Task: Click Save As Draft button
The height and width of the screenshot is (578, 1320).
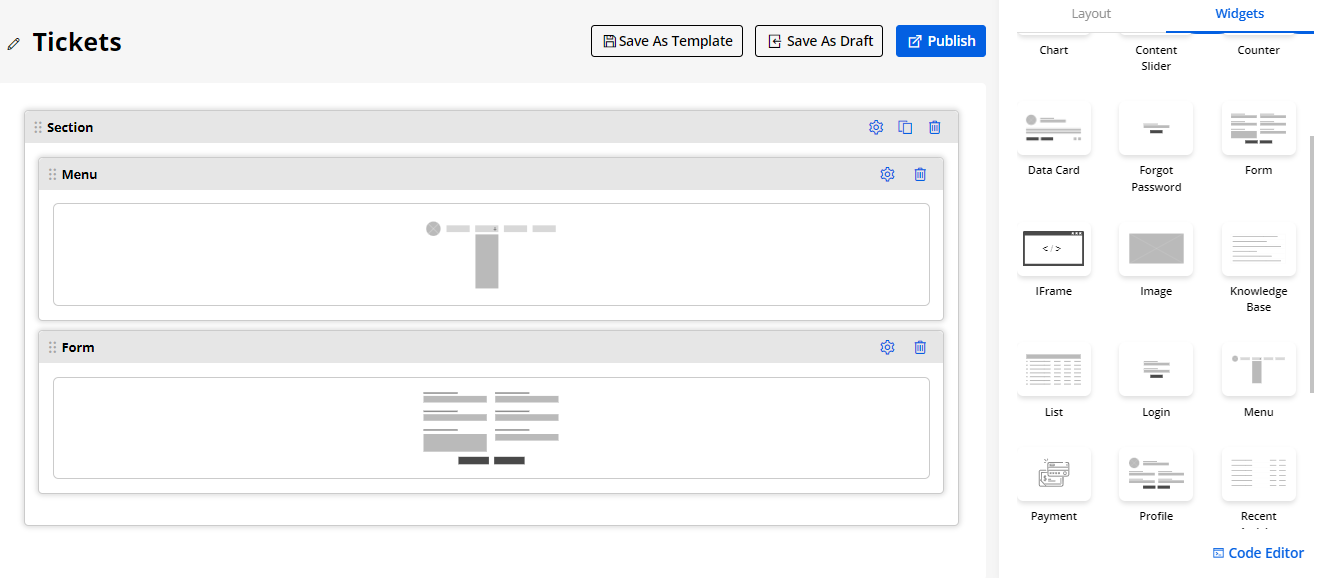Action: coord(819,41)
